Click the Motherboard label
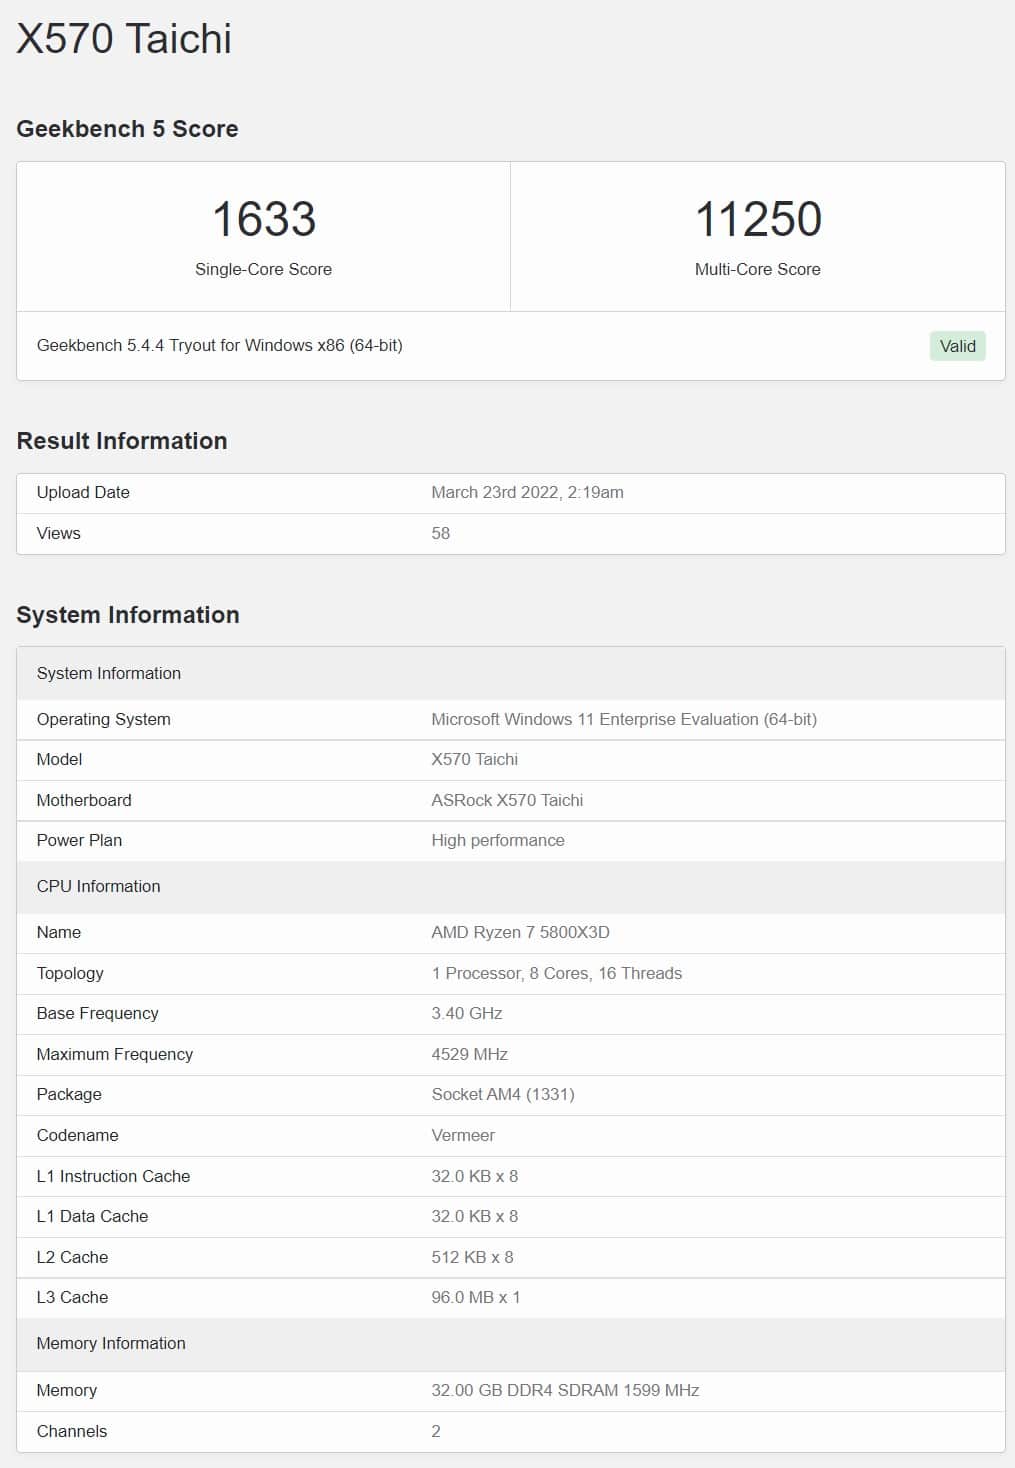This screenshot has width=1015, height=1468. [x=84, y=800]
